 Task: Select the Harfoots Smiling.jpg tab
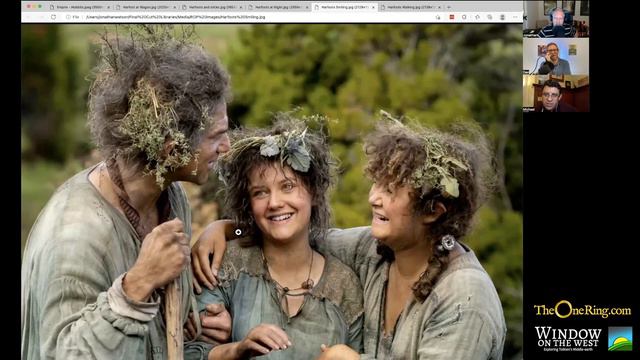click(x=344, y=7)
